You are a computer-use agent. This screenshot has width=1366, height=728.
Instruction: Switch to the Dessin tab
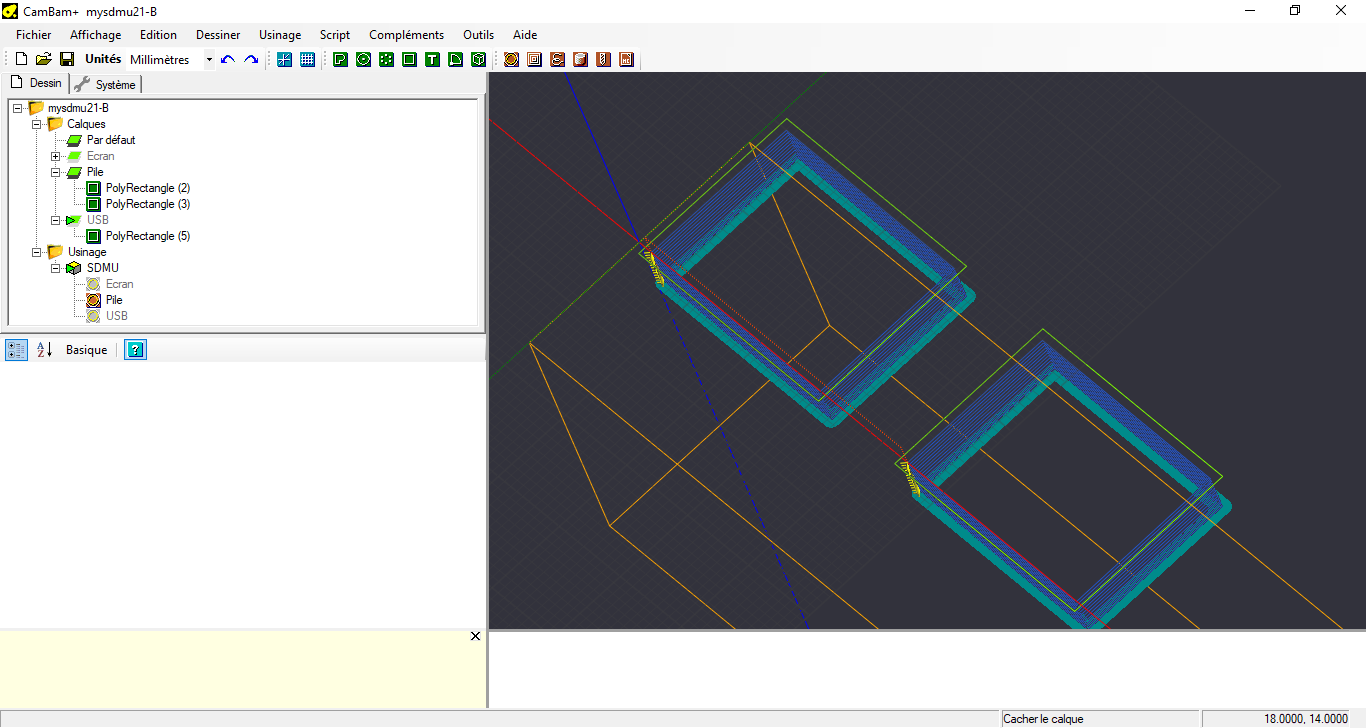point(36,83)
